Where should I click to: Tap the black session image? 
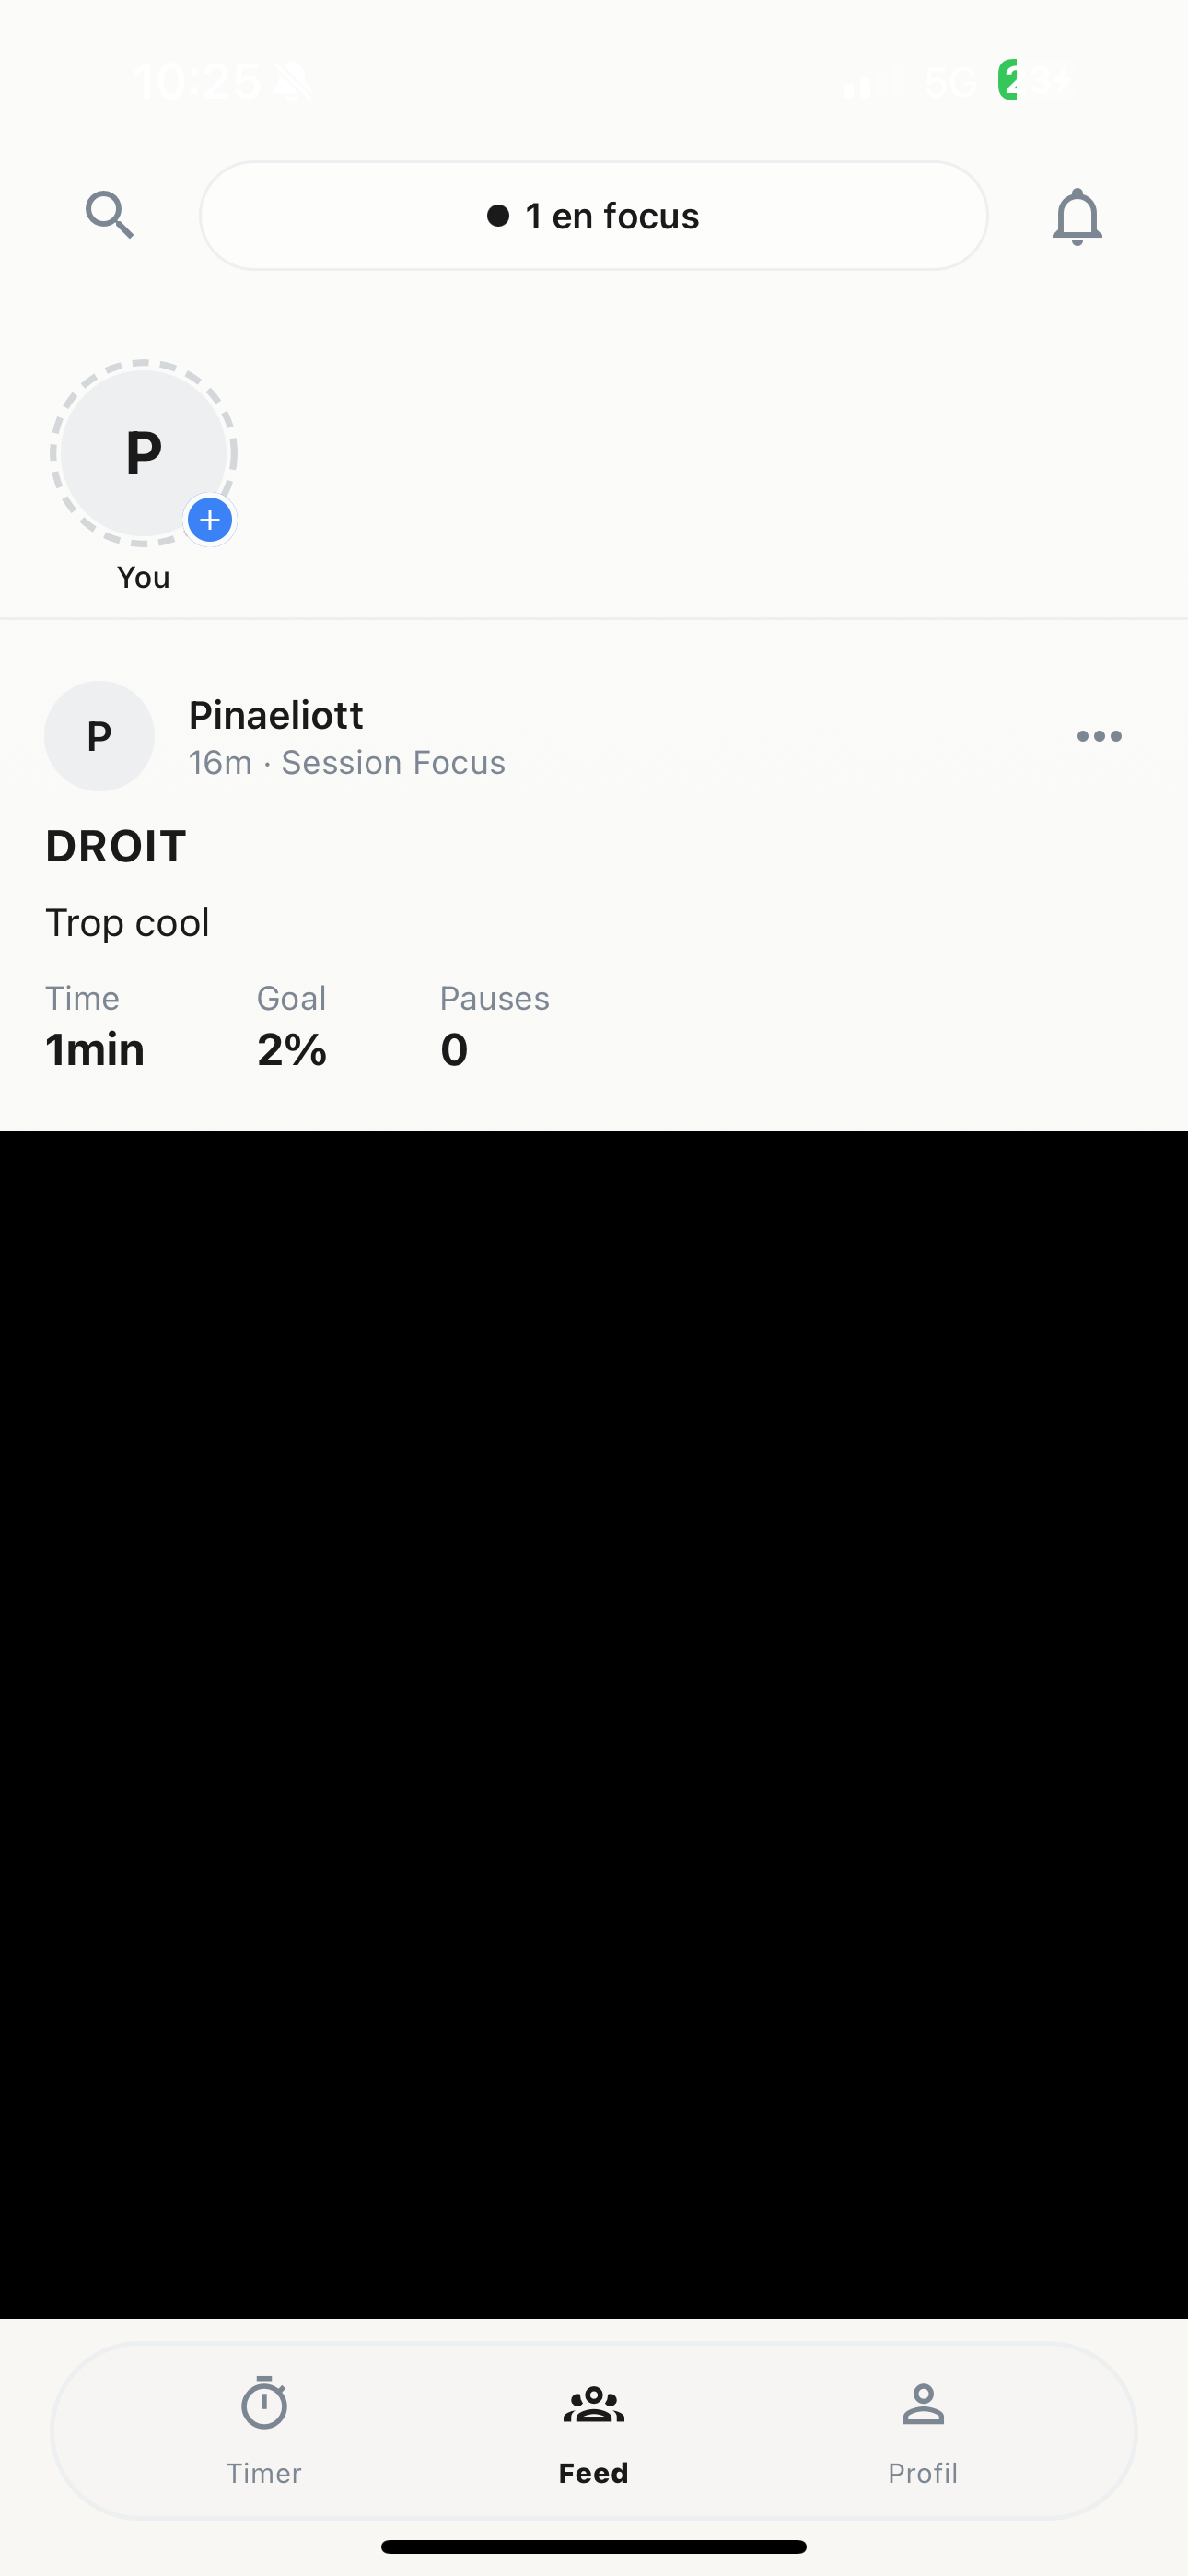[594, 1724]
